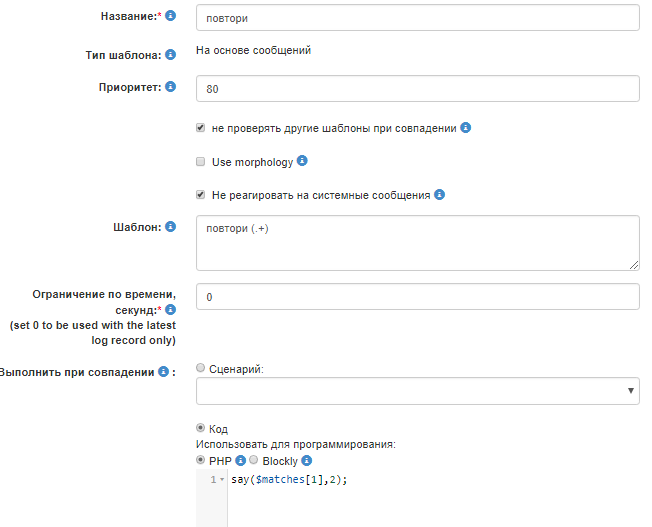652x527 pixels.
Task: Click info icon next to Название label
Action: pos(170,17)
